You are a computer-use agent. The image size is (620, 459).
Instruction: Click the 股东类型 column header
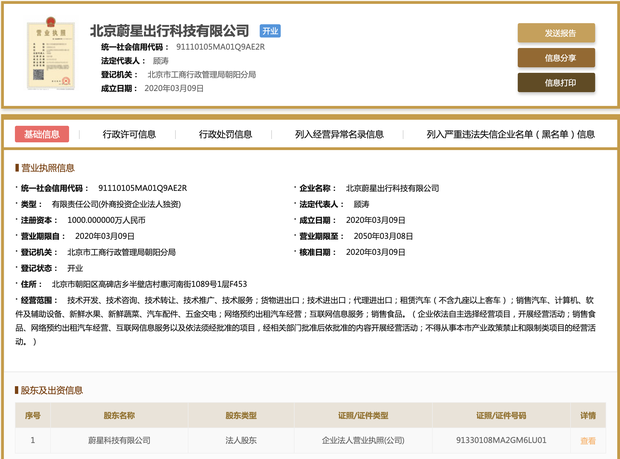241,416
